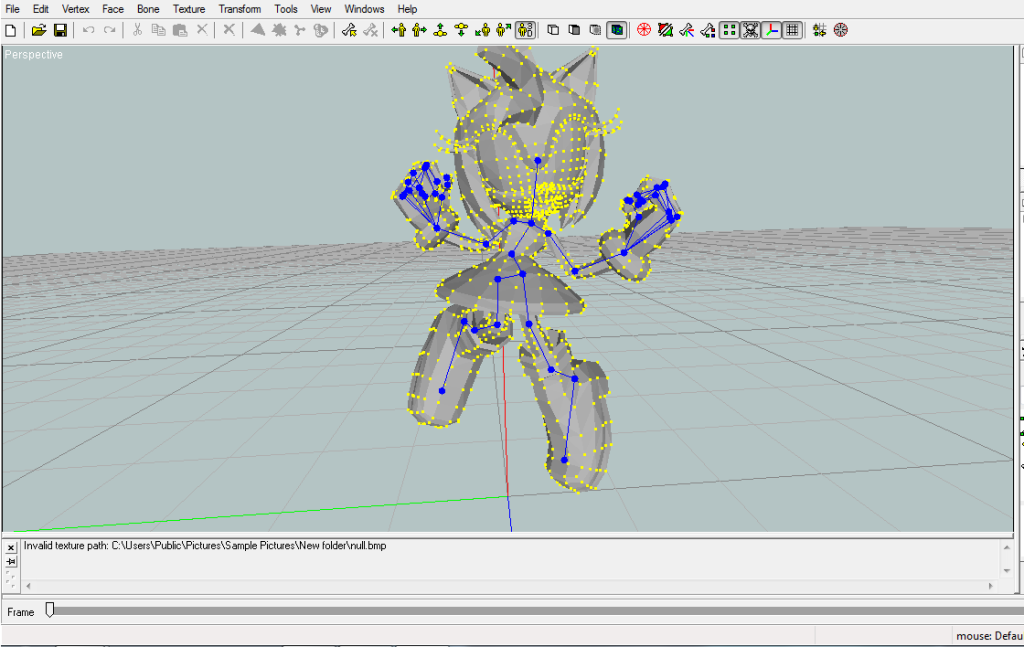This screenshot has width=1024, height=647.
Task: Click the message panel right scroll arrow
Action: (x=990, y=586)
